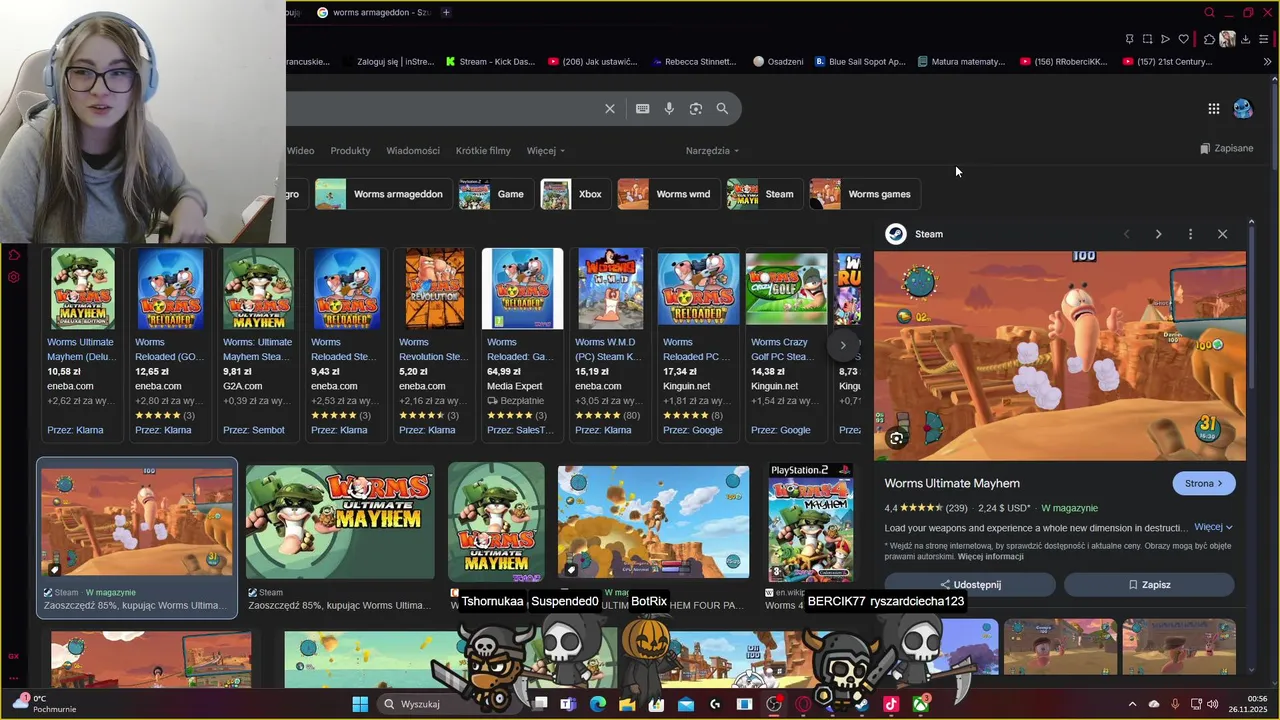Open Worms Ultimate Mayhem Deluxe eneba listing
The image size is (1280, 720).
click(82, 344)
